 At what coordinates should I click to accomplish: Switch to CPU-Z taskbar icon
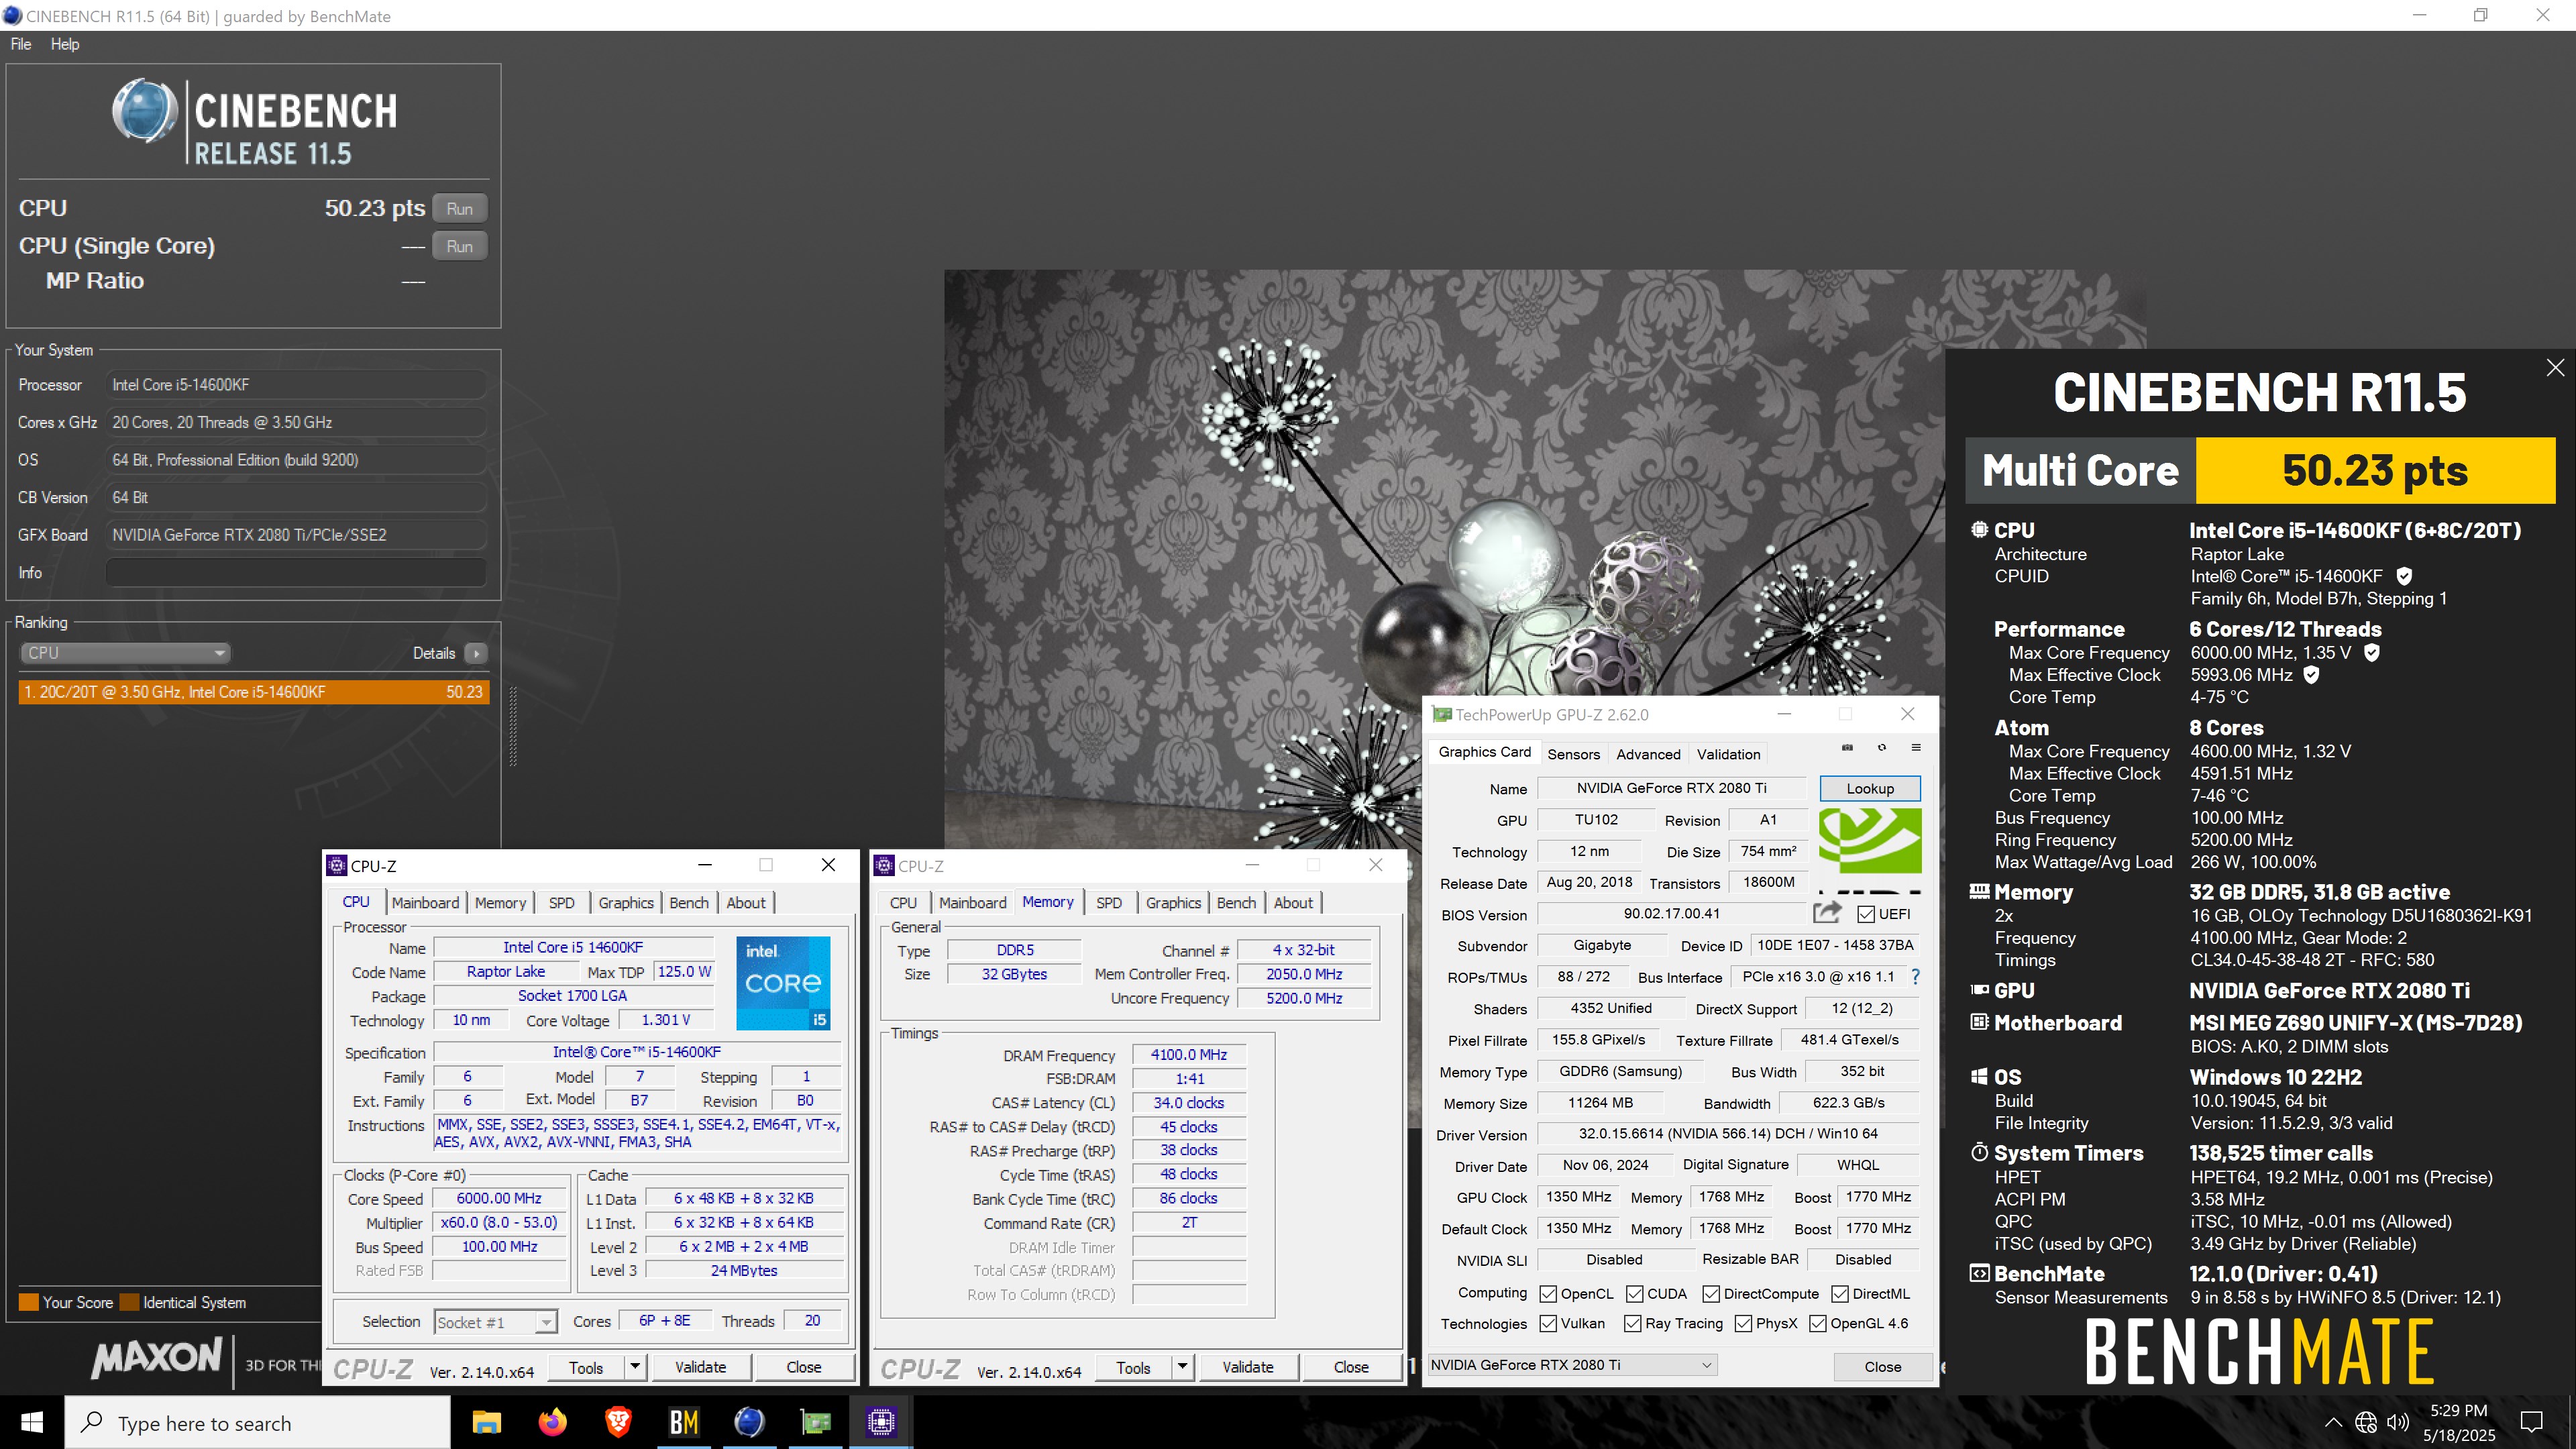tap(881, 1422)
